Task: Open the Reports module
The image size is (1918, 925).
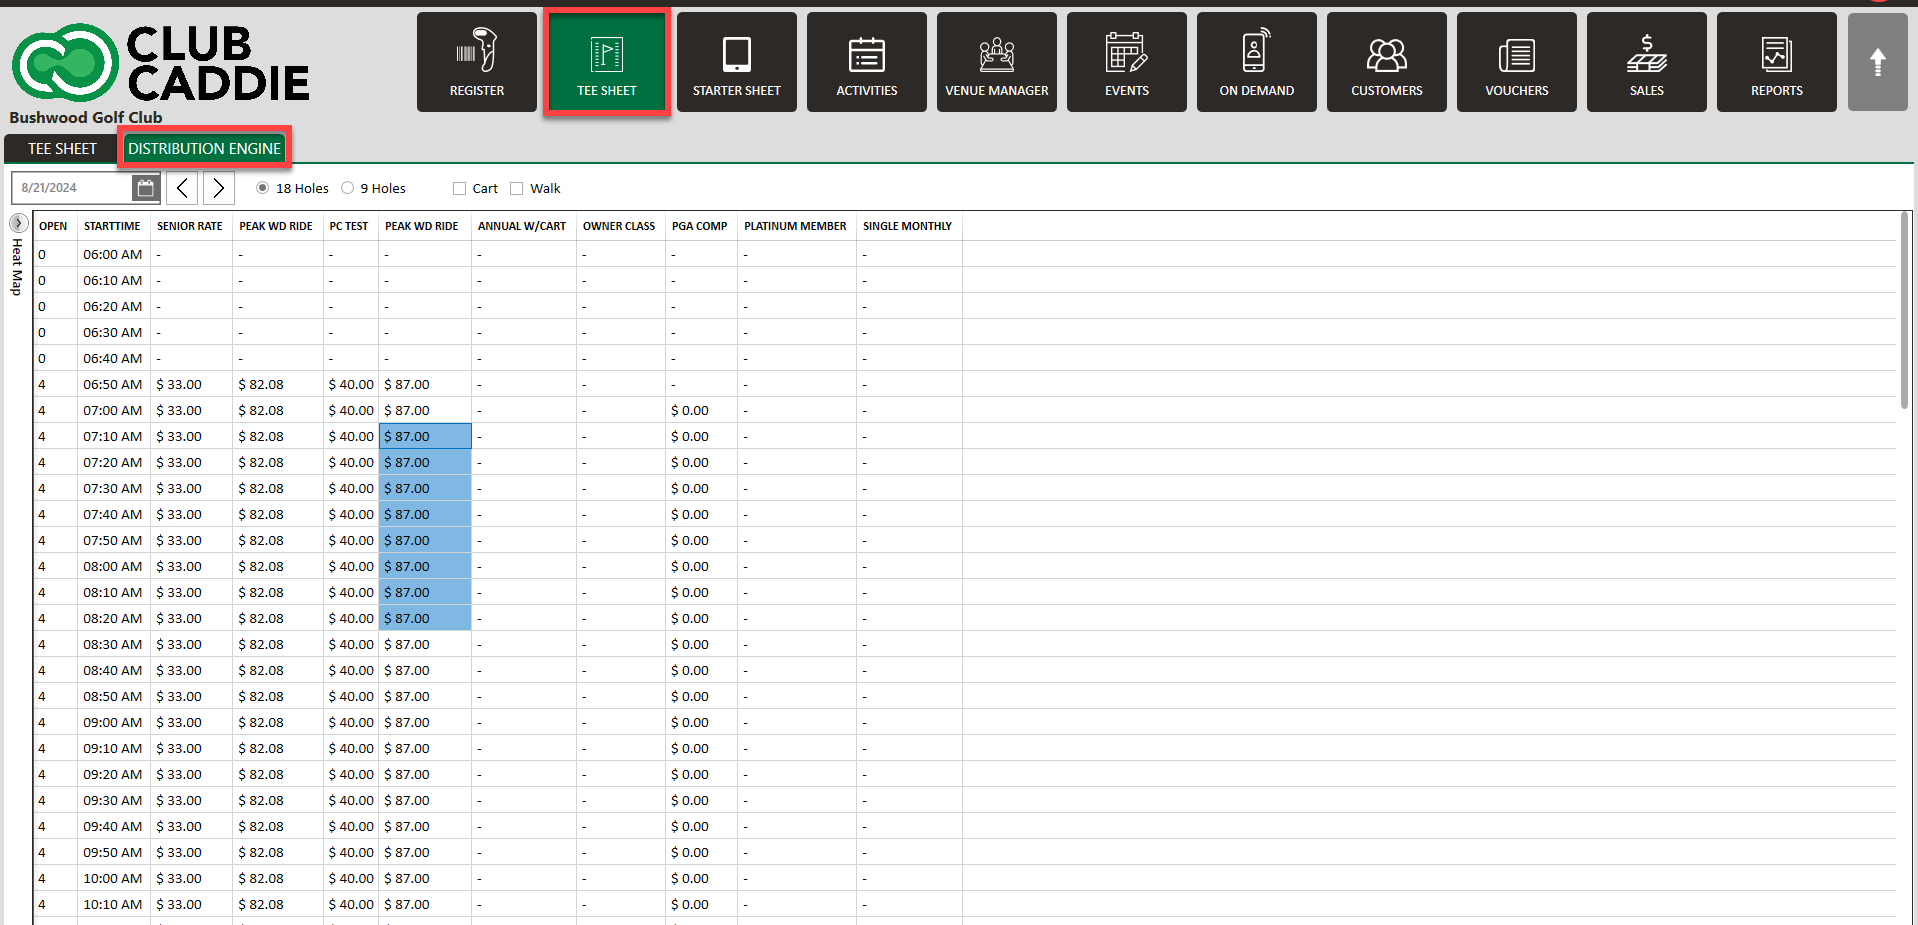Action: [x=1777, y=62]
